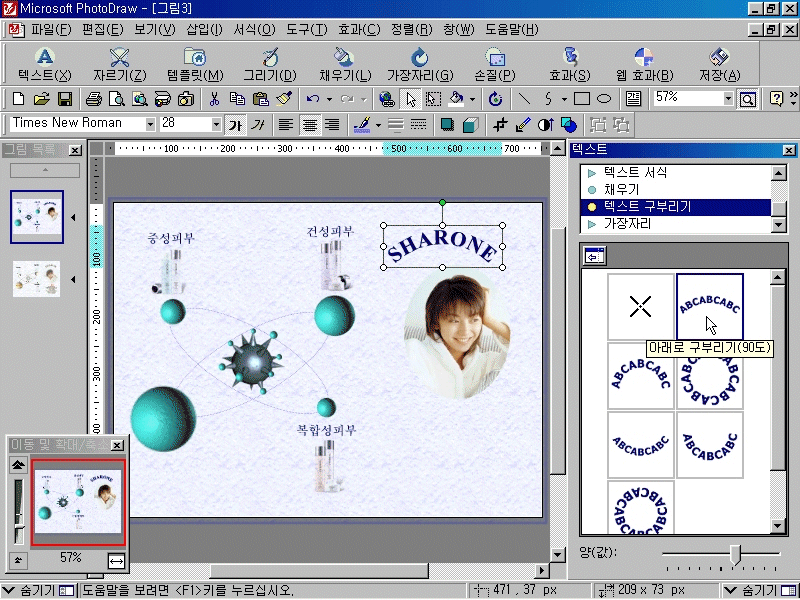The height and width of the screenshot is (600, 800).
Task: Adjust the 양(값) amount slider
Action: tap(735, 554)
